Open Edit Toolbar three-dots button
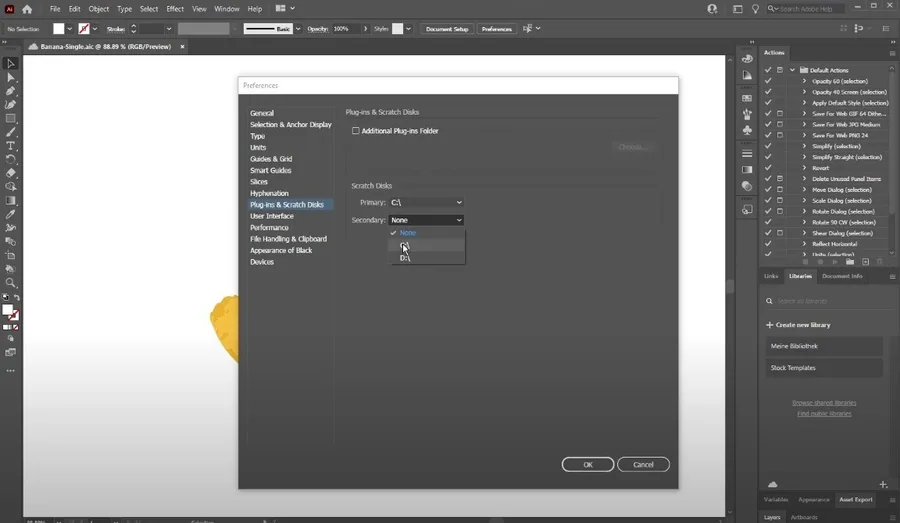 pyautogui.click(x=10, y=371)
